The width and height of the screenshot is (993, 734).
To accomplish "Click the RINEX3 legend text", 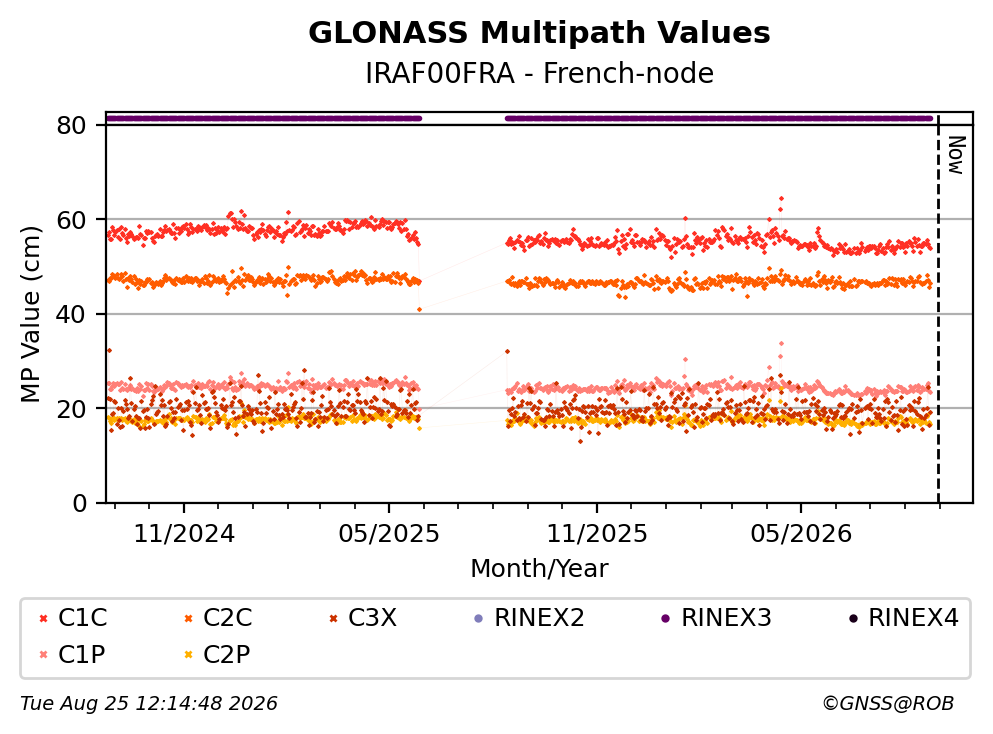I will click(x=726, y=618).
